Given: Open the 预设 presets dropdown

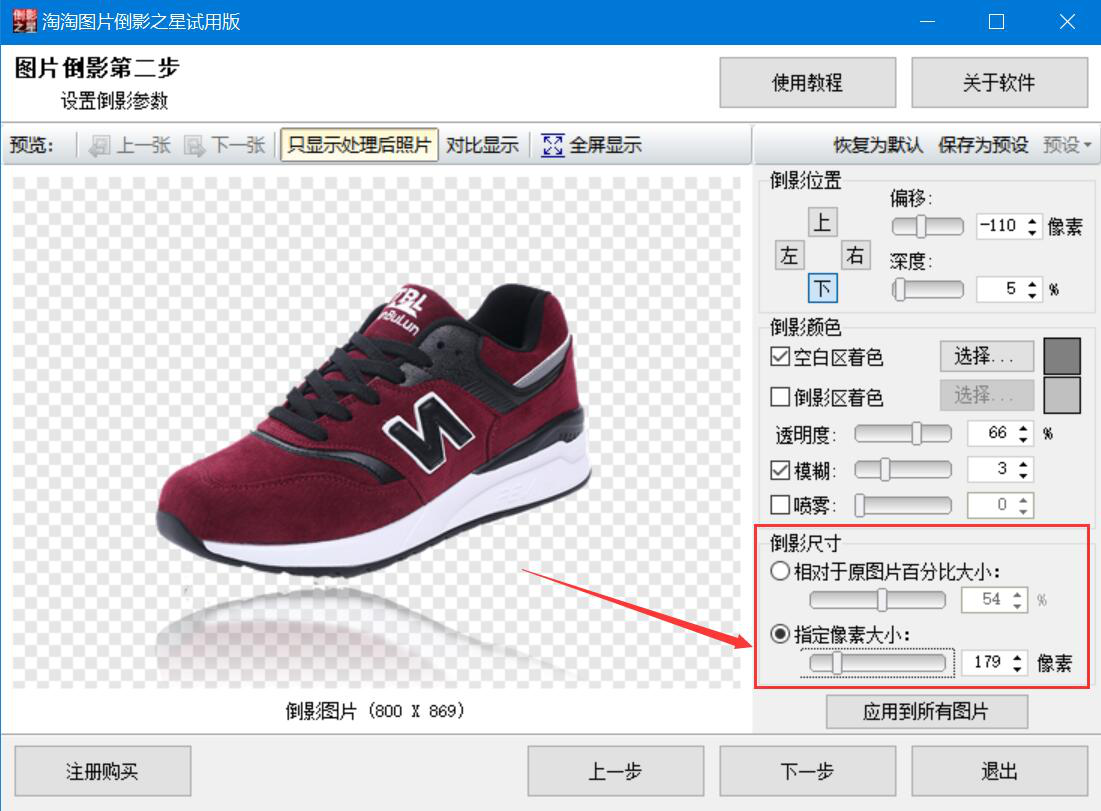Looking at the screenshot, I should (1067, 146).
